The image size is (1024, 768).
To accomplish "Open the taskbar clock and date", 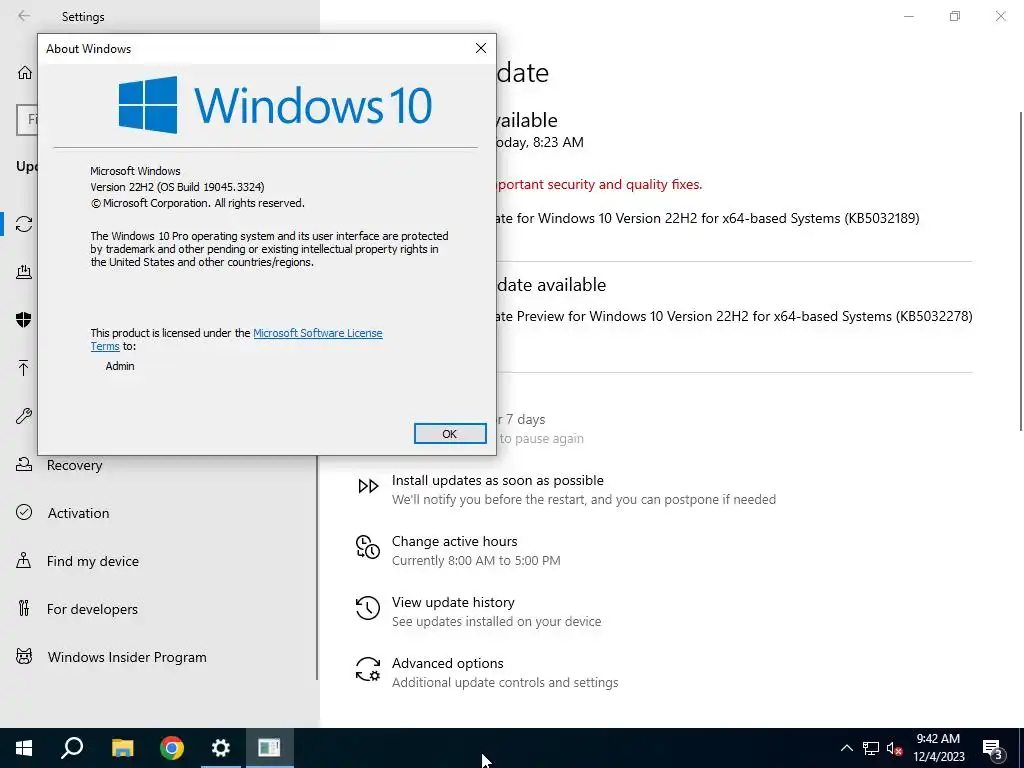I will [x=938, y=748].
